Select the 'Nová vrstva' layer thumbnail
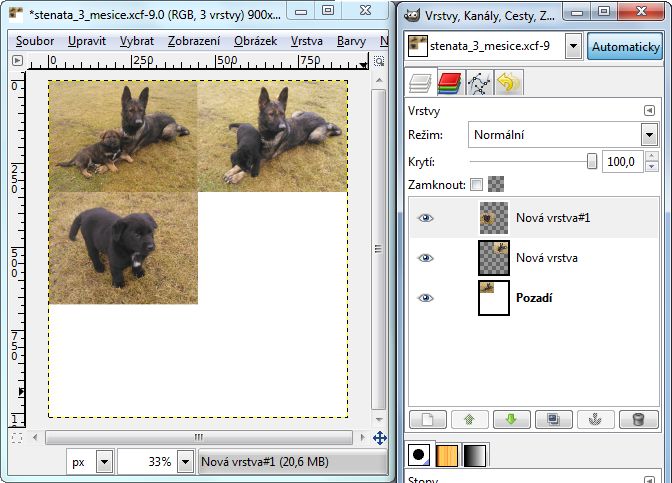672x483 pixels. tap(494, 258)
